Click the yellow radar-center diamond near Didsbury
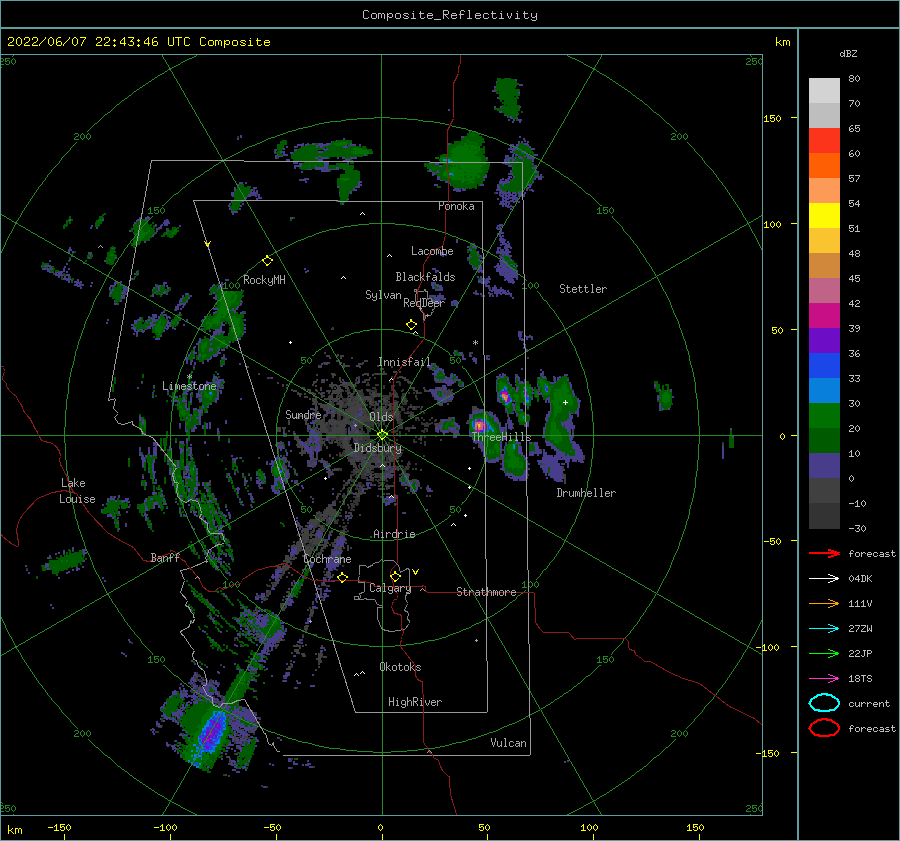900x841 pixels. (x=382, y=435)
